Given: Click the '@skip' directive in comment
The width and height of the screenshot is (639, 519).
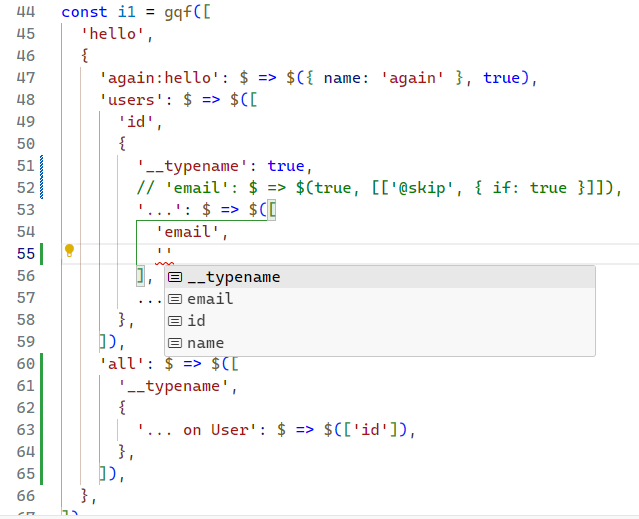Looking at the screenshot, I should tap(422, 188).
